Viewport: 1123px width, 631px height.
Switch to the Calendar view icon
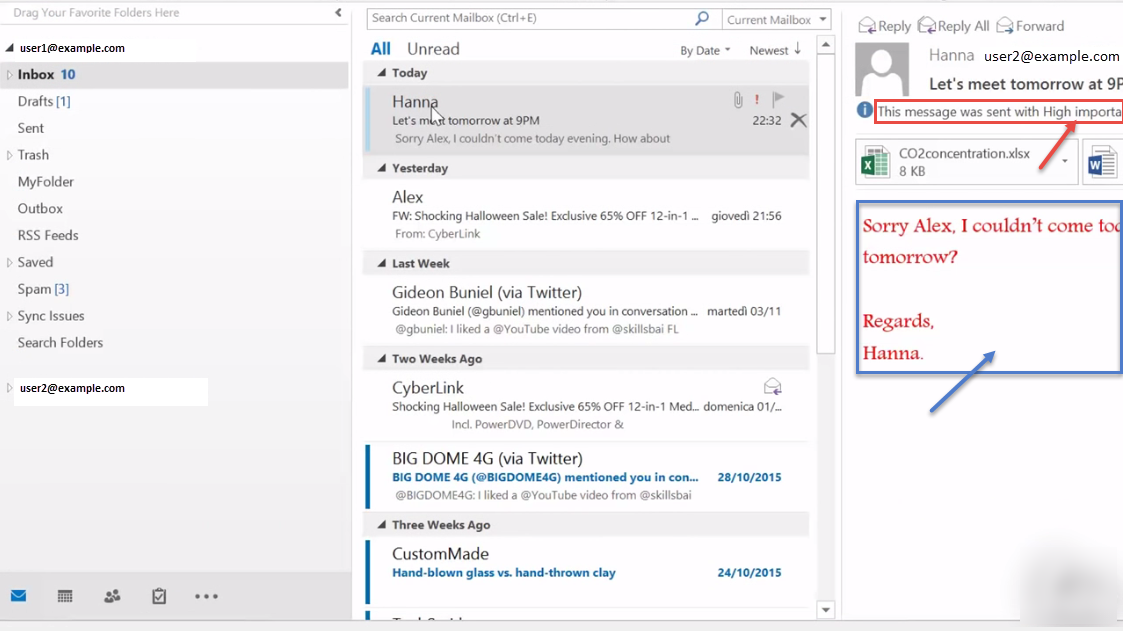tap(65, 596)
